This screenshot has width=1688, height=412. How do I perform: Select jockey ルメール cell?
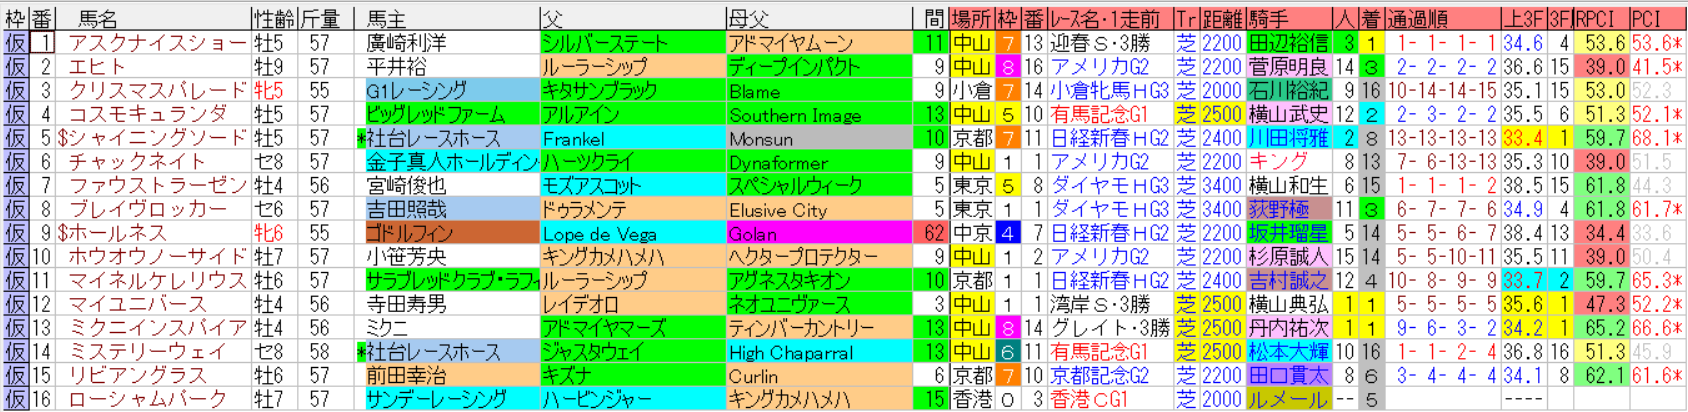(x=1288, y=399)
